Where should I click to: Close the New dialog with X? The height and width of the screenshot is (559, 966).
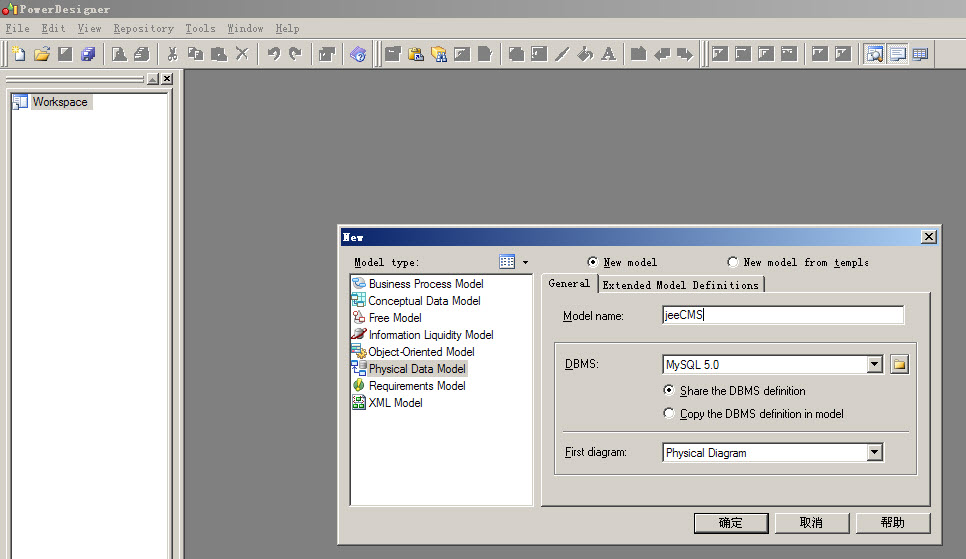pyautogui.click(x=929, y=237)
